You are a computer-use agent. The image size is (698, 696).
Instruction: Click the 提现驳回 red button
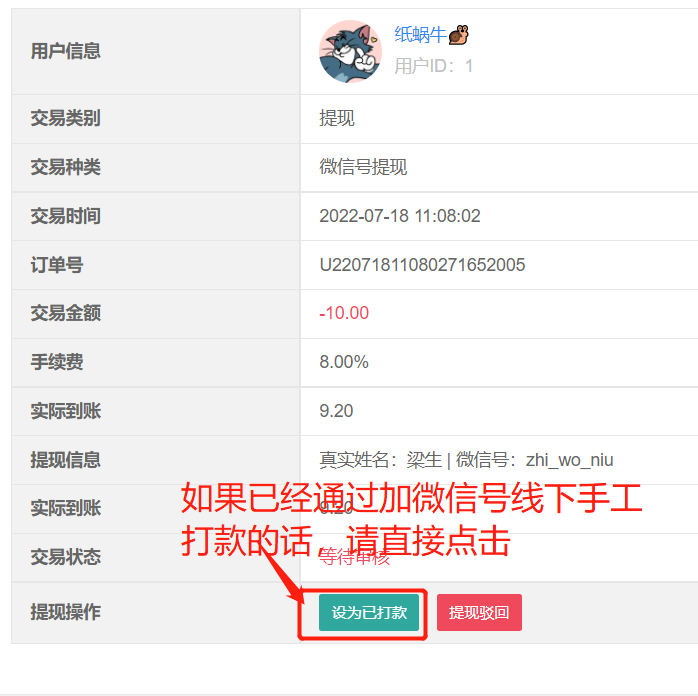479,612
